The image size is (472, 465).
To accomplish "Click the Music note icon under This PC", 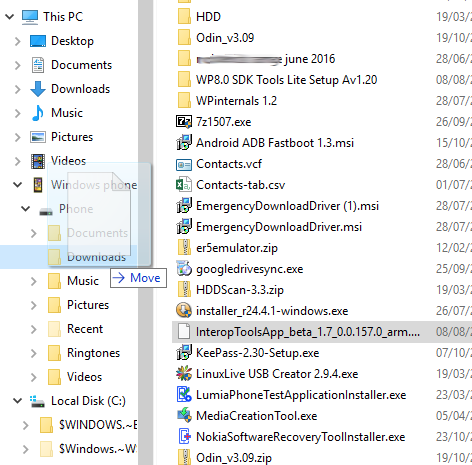I will pos(38,113).
